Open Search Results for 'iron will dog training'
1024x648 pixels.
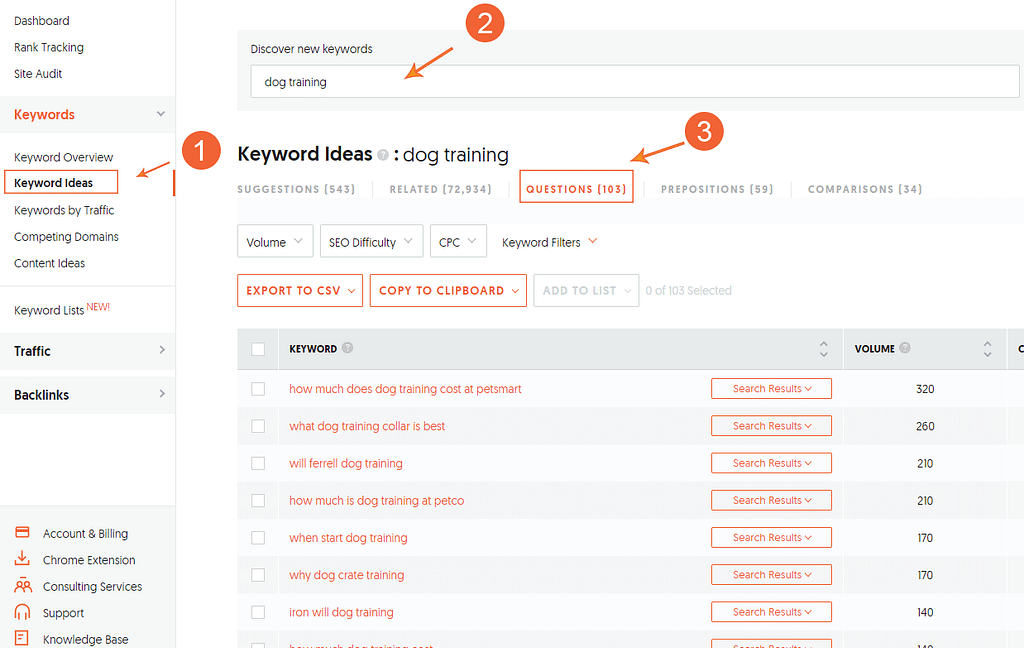click(771, 611)
